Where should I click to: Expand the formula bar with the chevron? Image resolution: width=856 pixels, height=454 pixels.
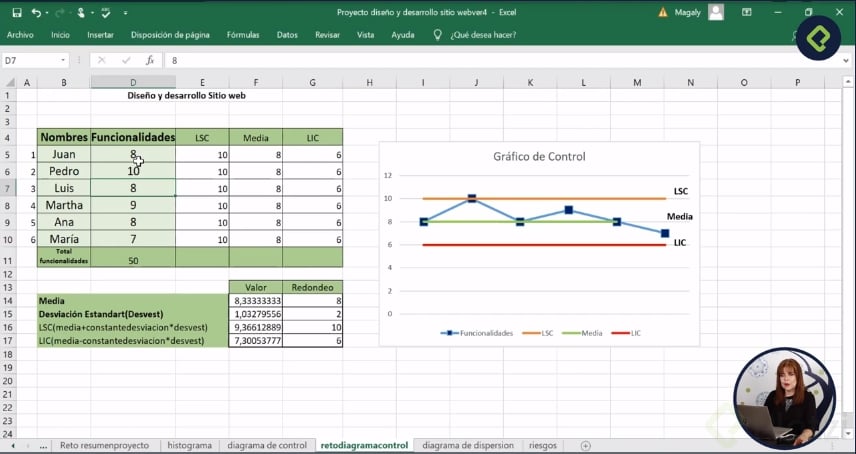click(846, 61)
